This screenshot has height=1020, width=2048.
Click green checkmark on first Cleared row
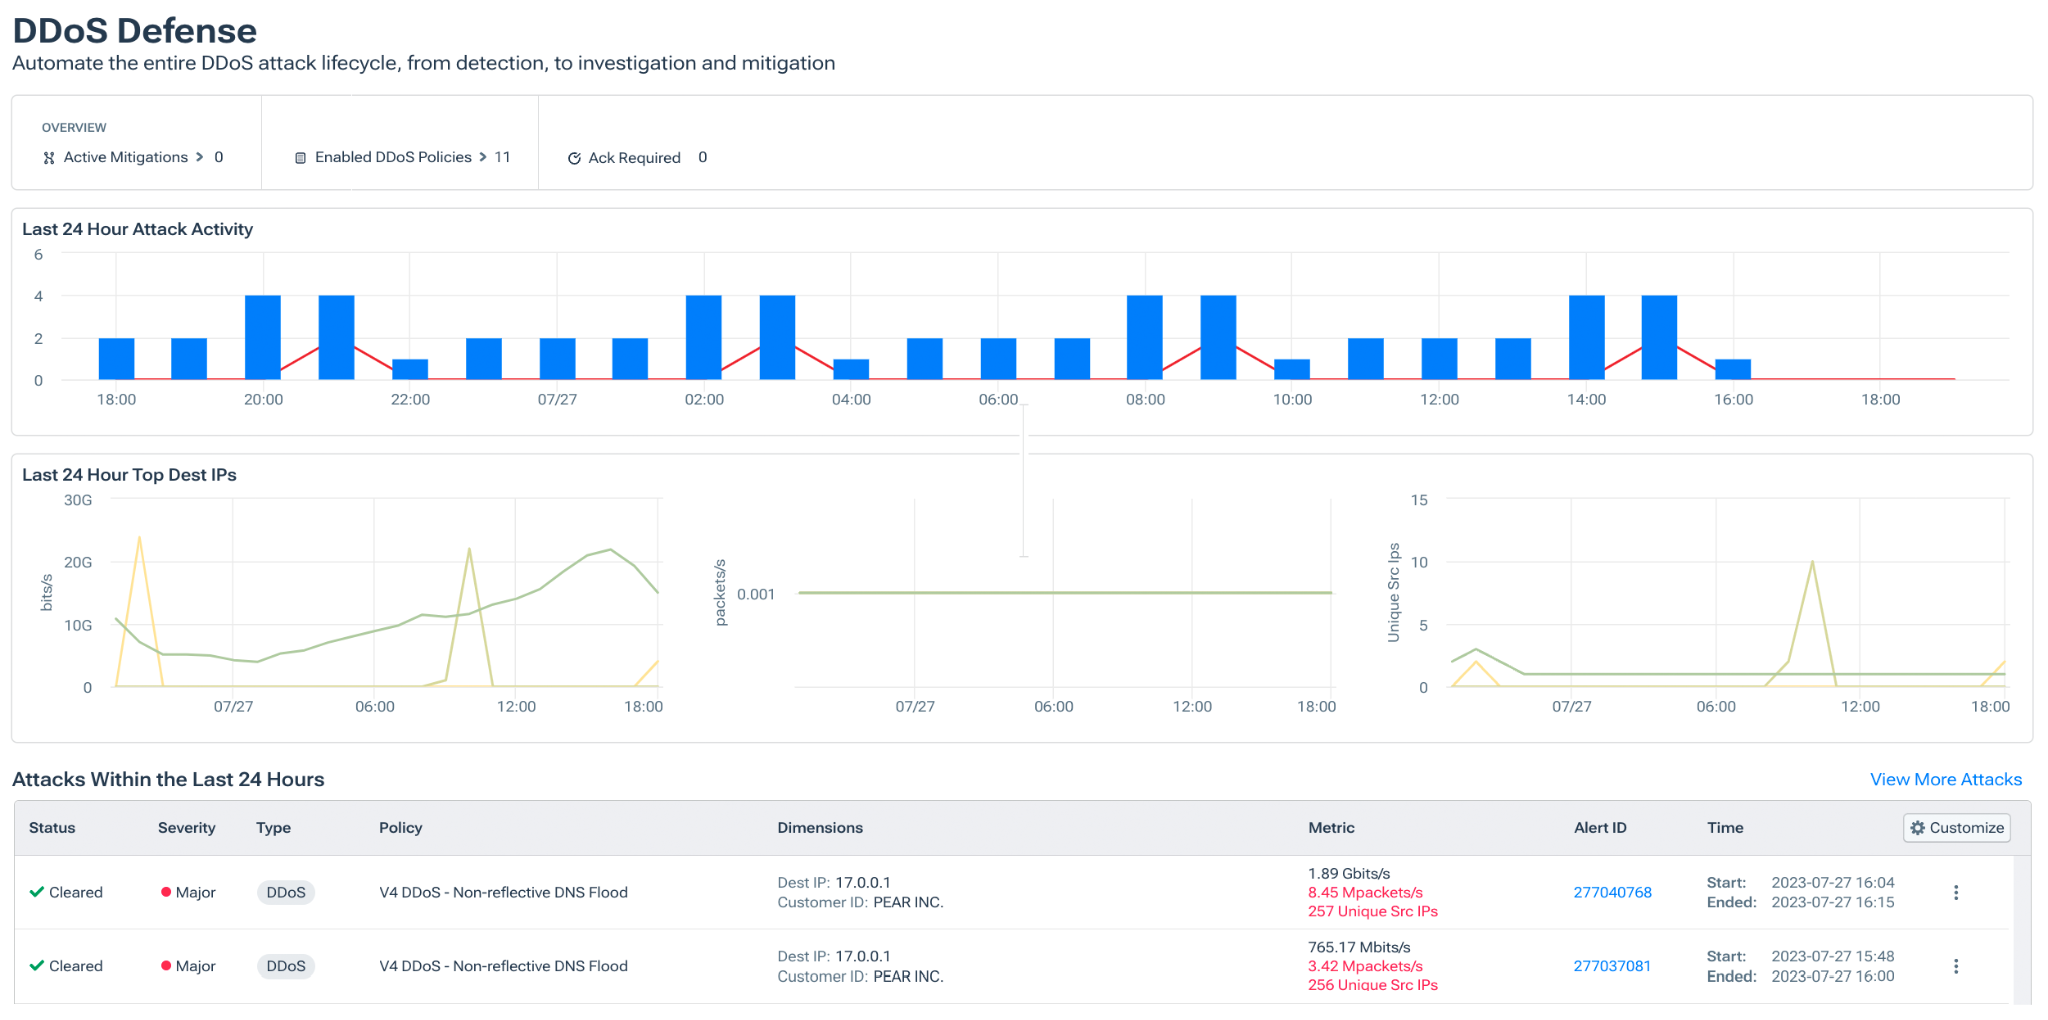coord(37,892)
